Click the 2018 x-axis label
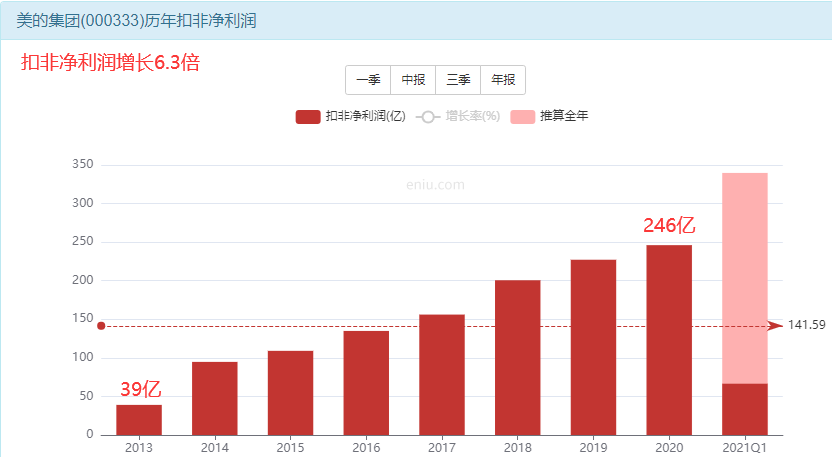 click(517, 447)
